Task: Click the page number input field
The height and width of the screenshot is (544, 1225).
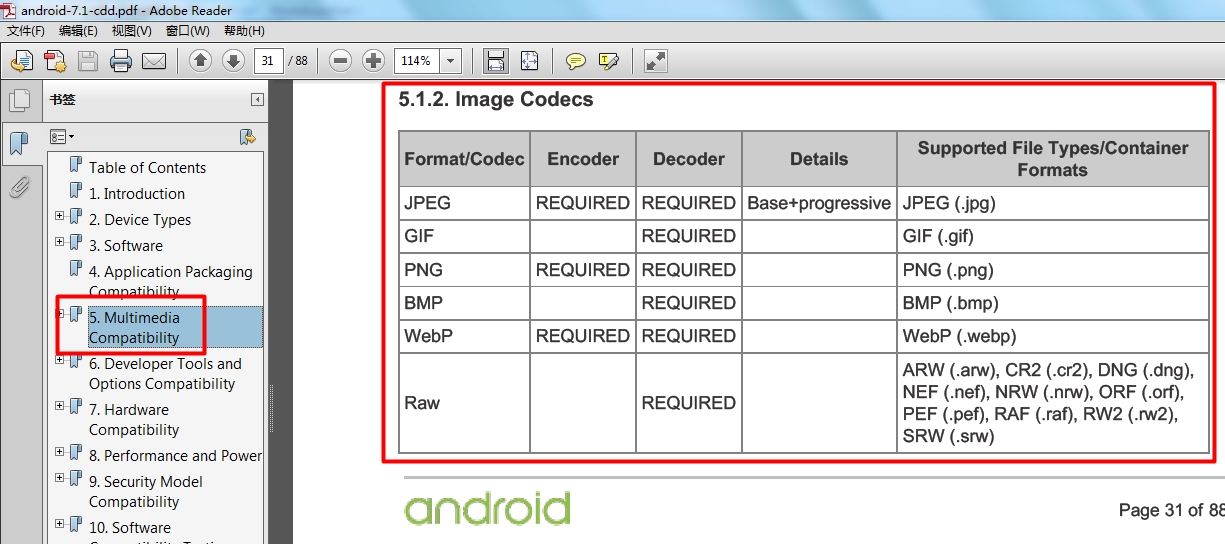Action: [x=269, y=61]
